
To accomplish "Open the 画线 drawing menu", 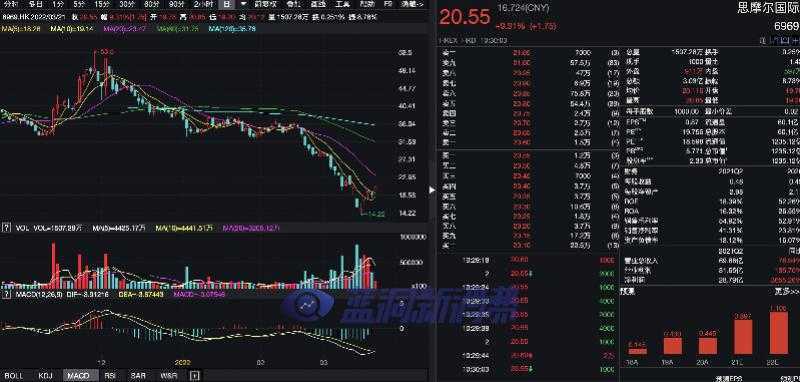I will [318, 4].
